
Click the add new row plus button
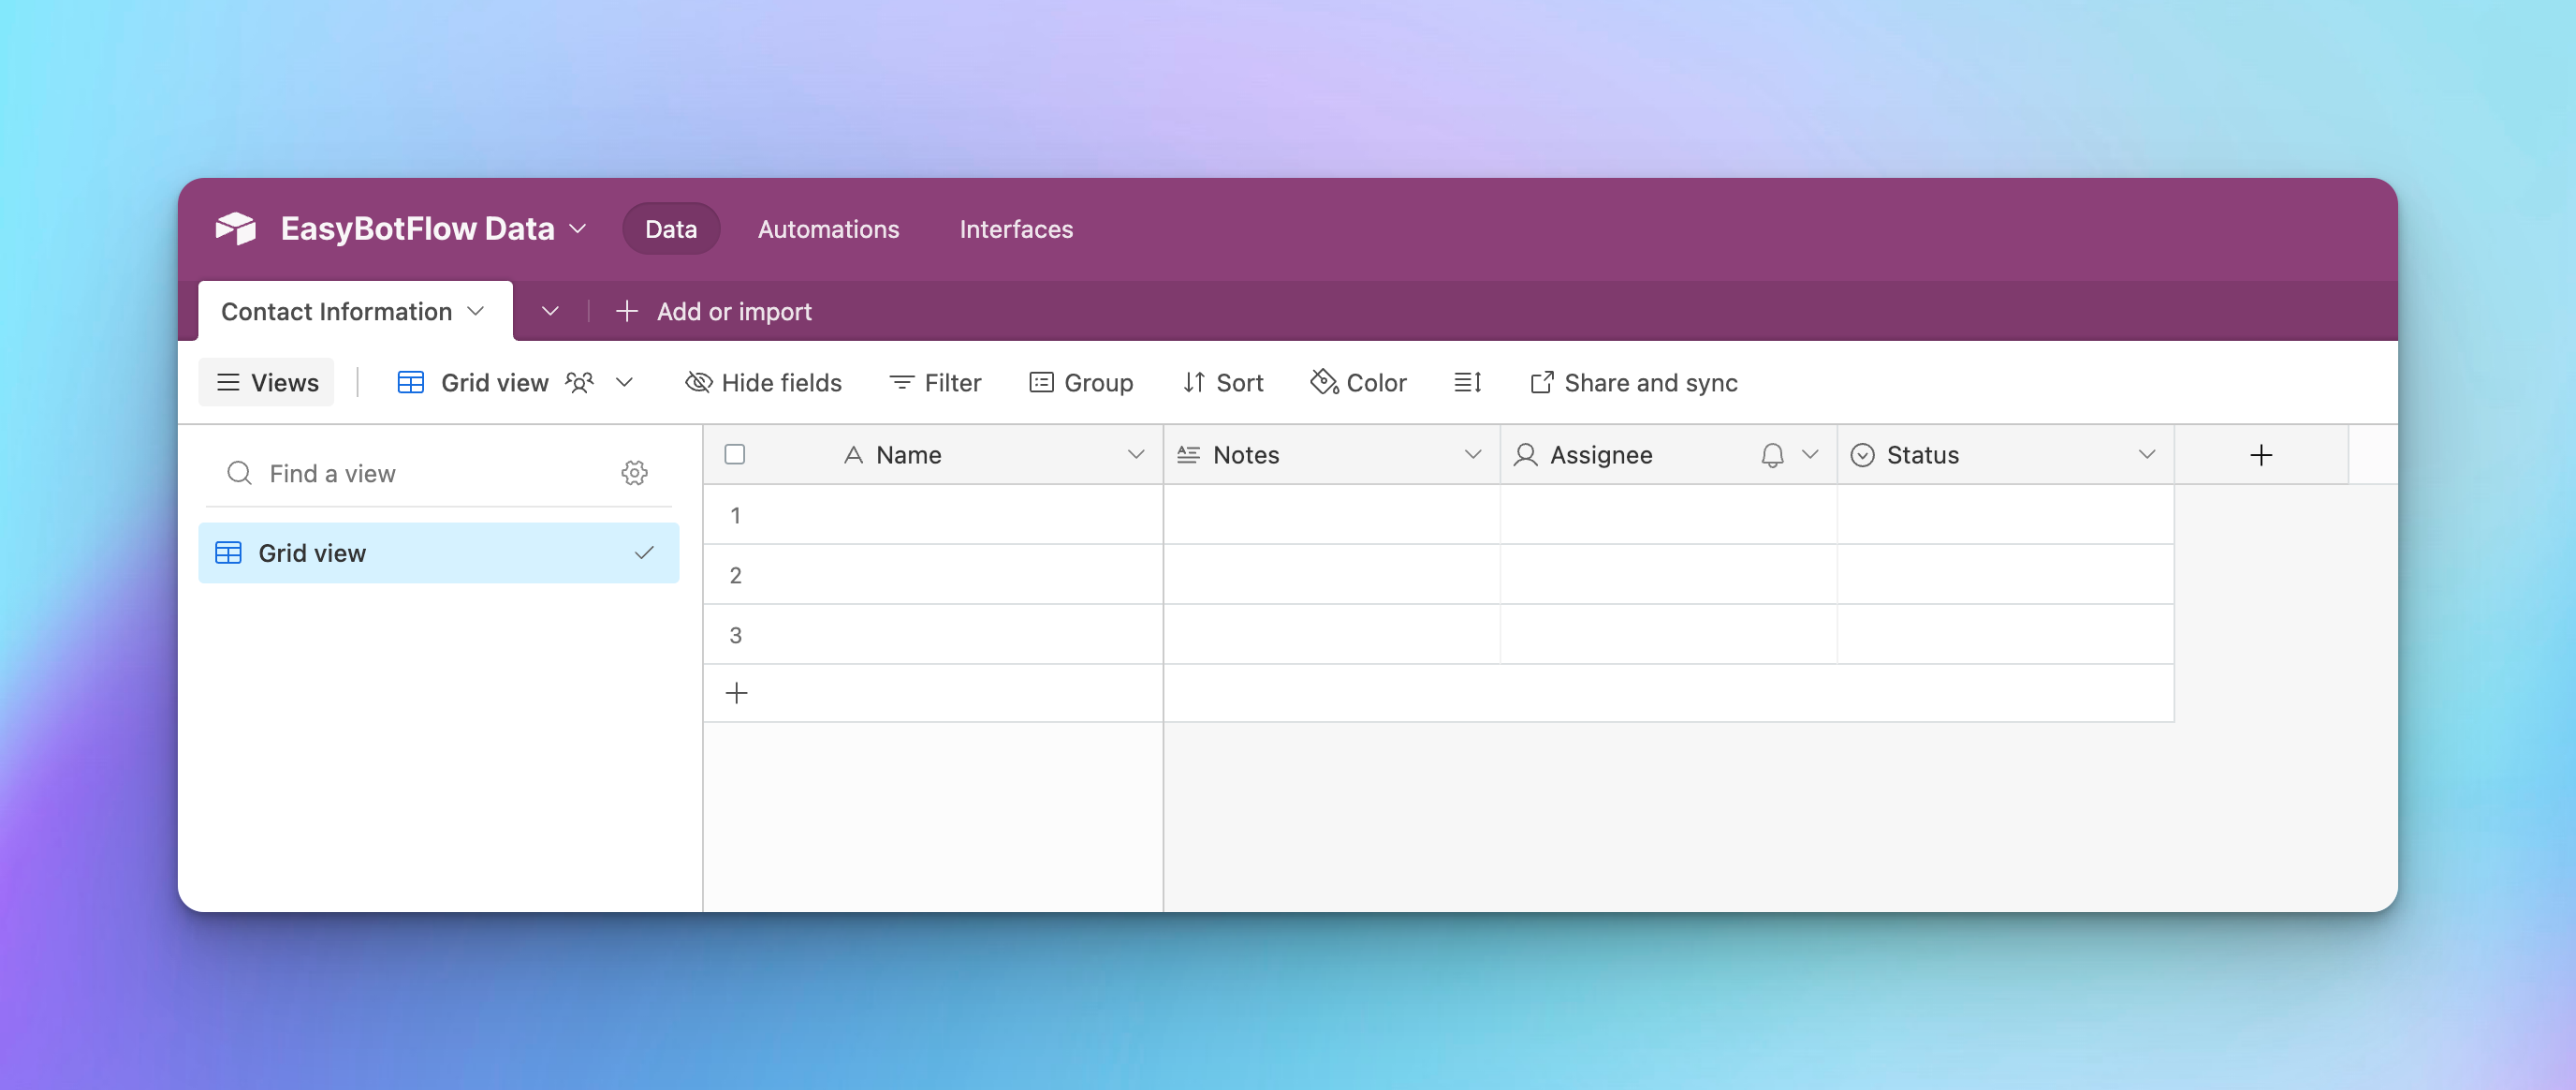pyautogui.click(x=736, y=692)
